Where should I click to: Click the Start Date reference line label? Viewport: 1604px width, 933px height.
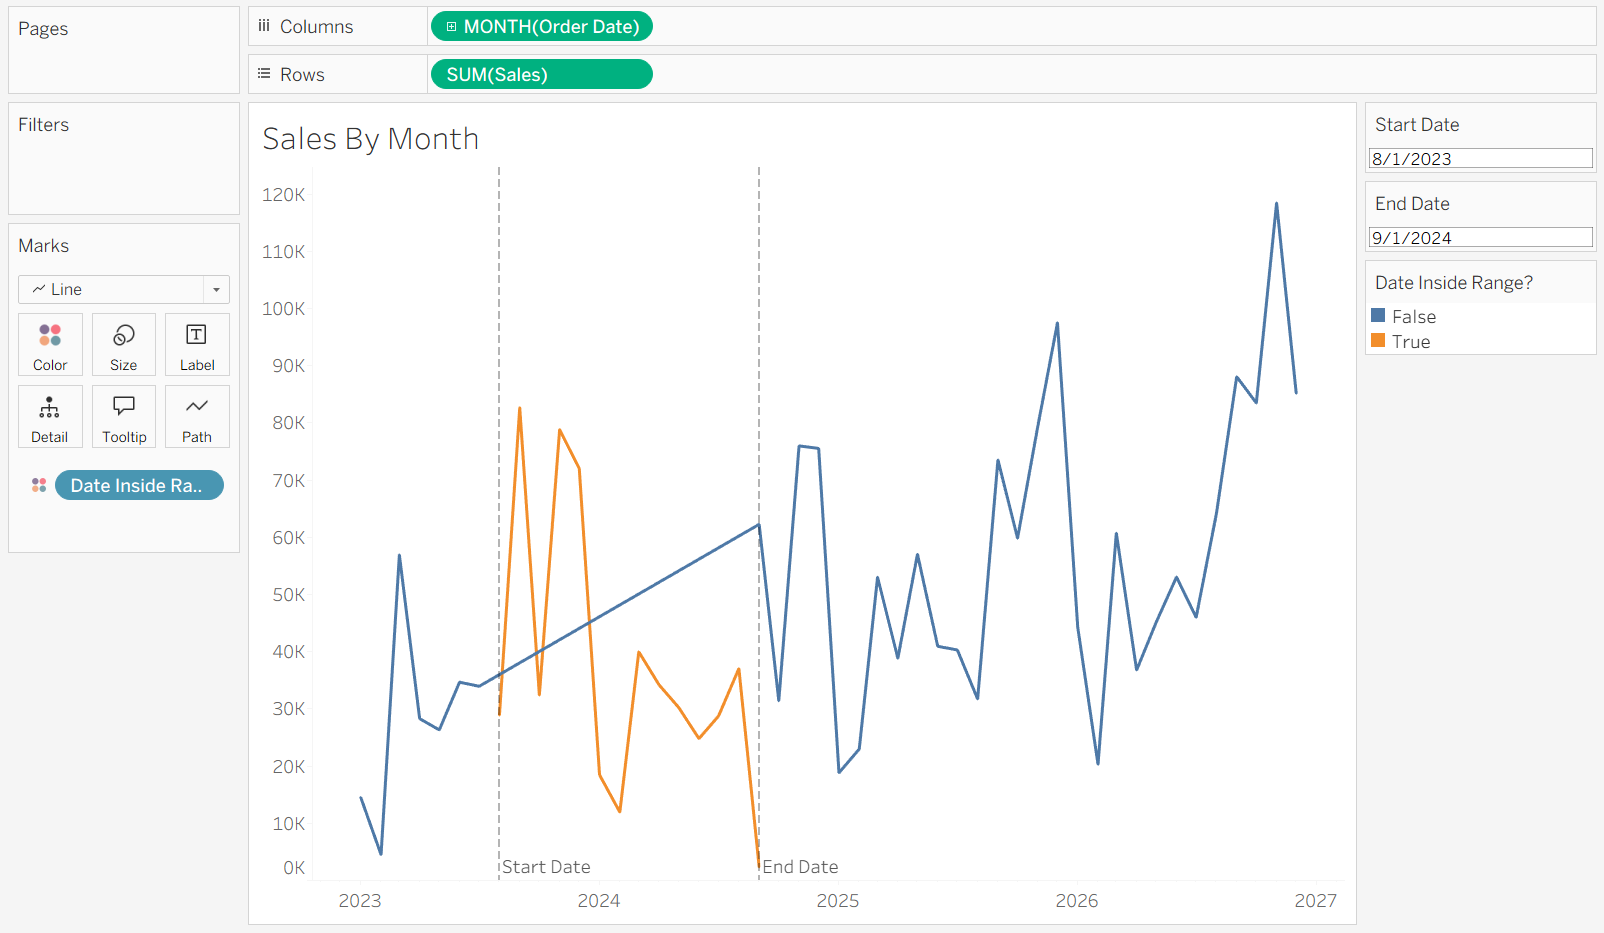click(x=546, y=867)
